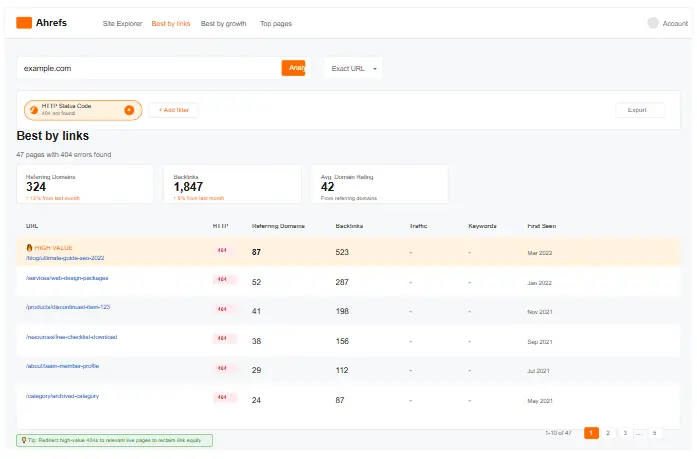The height and width of the screenshot is (459, 697).
Task: Click the pagination ellipsis button
Action: pos(639,433)
